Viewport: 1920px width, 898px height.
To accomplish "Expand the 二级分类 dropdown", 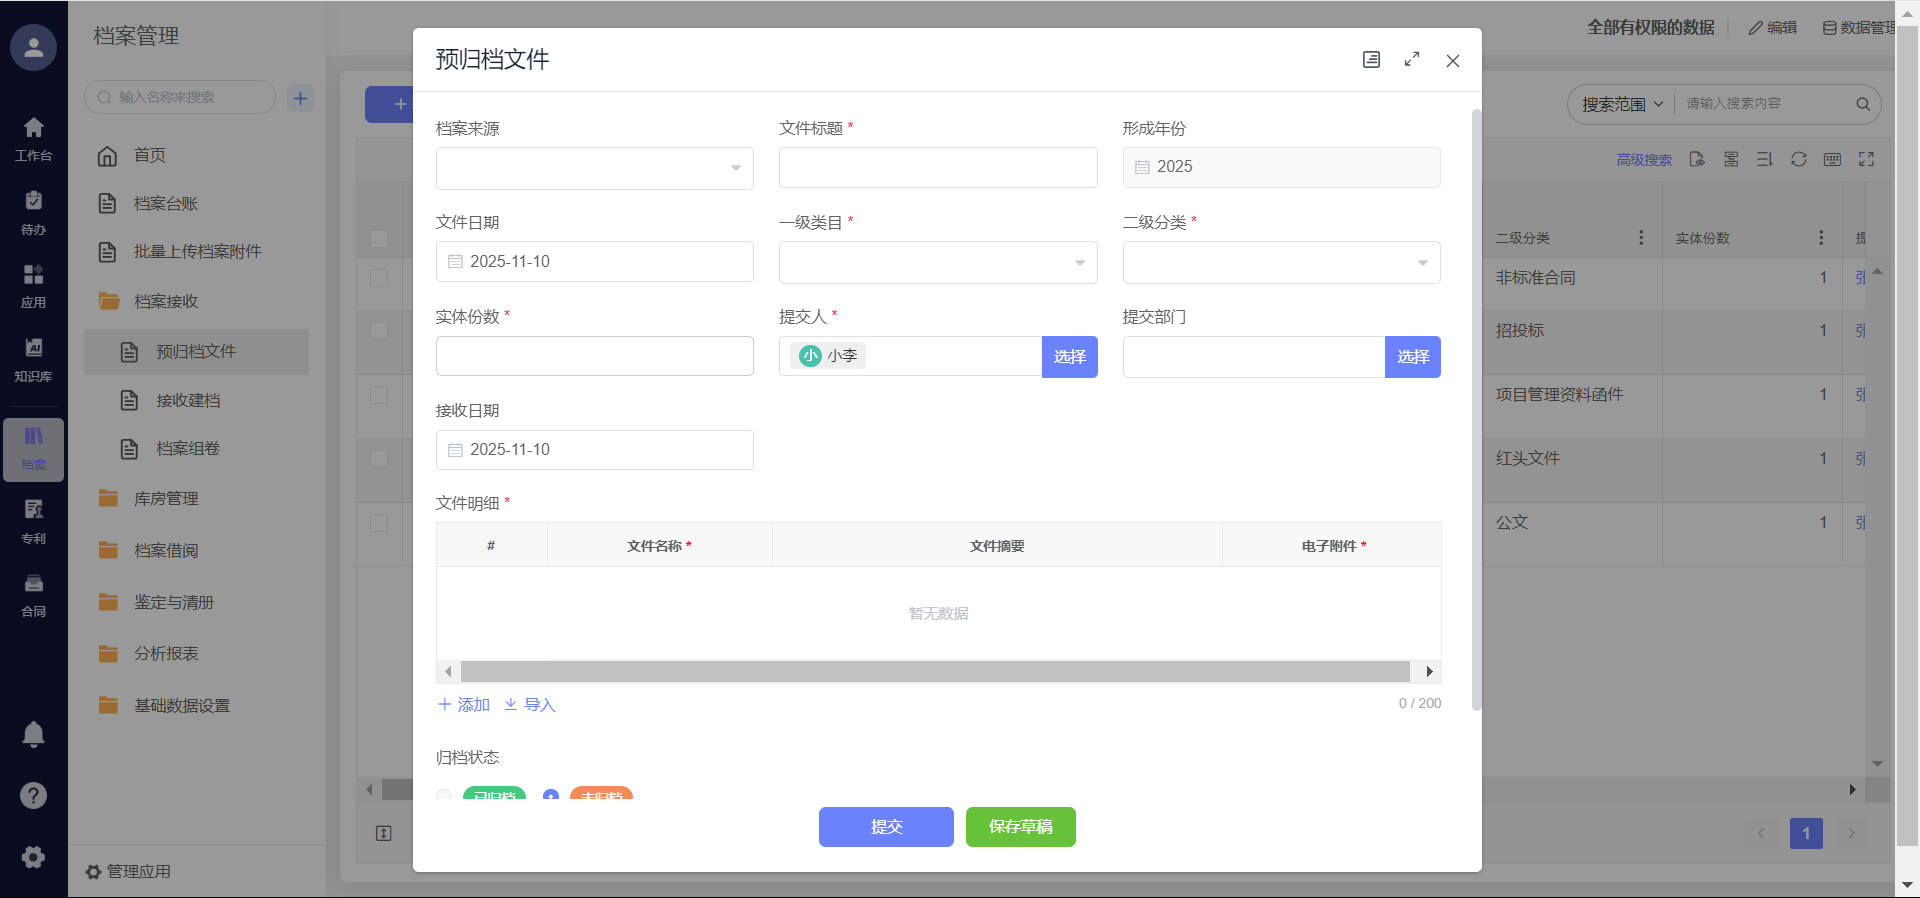I will [1280, 262].
